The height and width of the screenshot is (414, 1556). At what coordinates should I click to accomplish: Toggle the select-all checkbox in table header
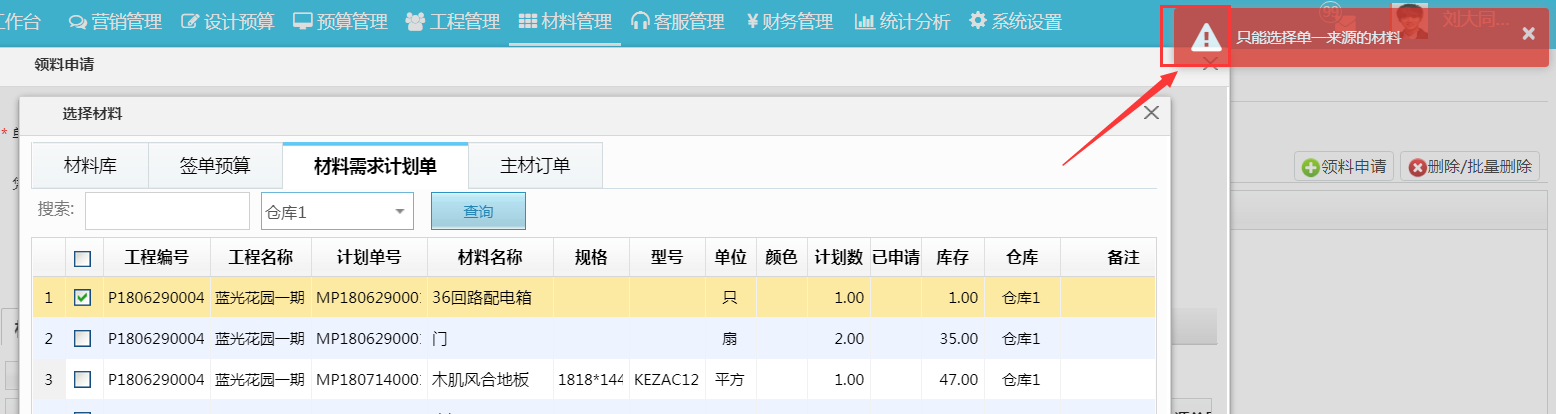click(83, 258)
